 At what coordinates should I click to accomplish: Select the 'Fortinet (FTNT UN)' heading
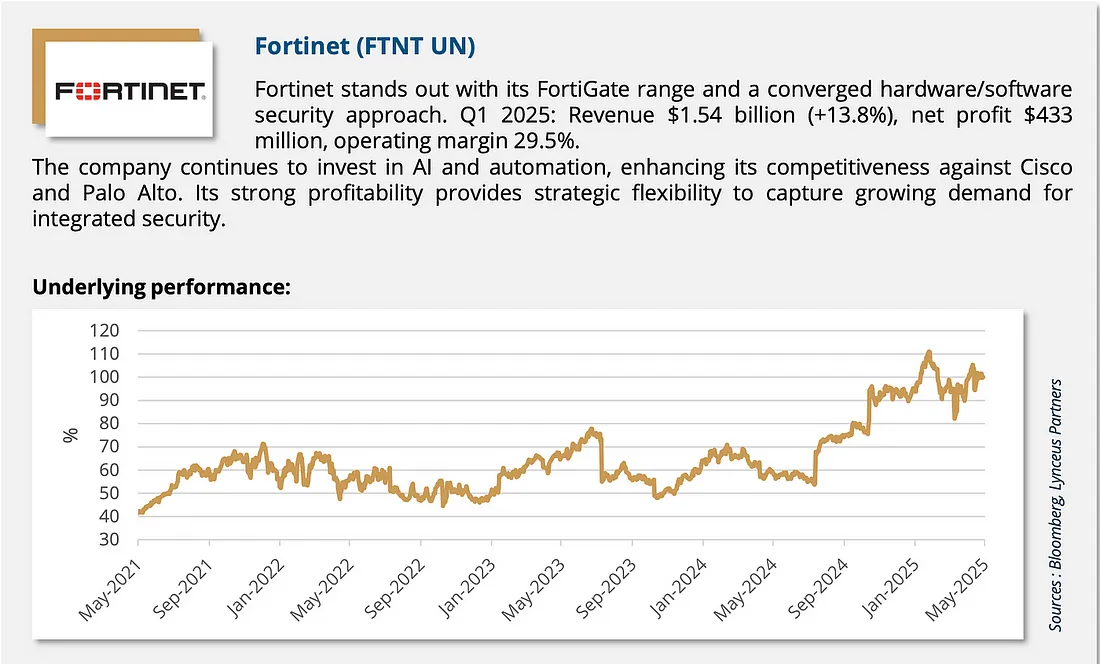click(365, 46)
